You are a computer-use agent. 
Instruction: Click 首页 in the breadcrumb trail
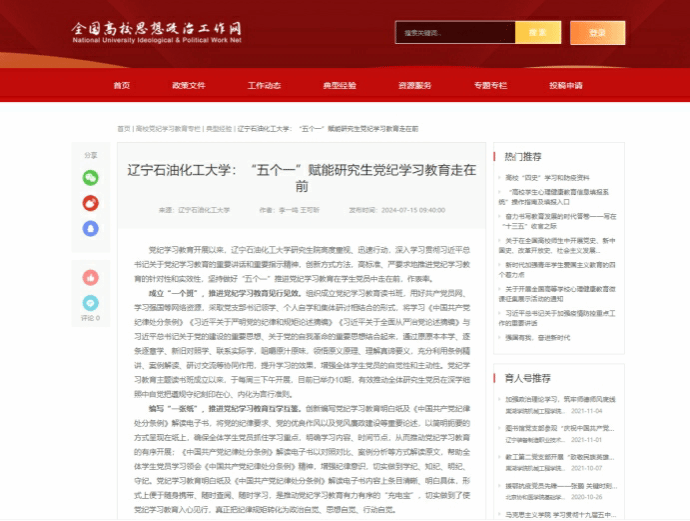[x=123, y=129]
